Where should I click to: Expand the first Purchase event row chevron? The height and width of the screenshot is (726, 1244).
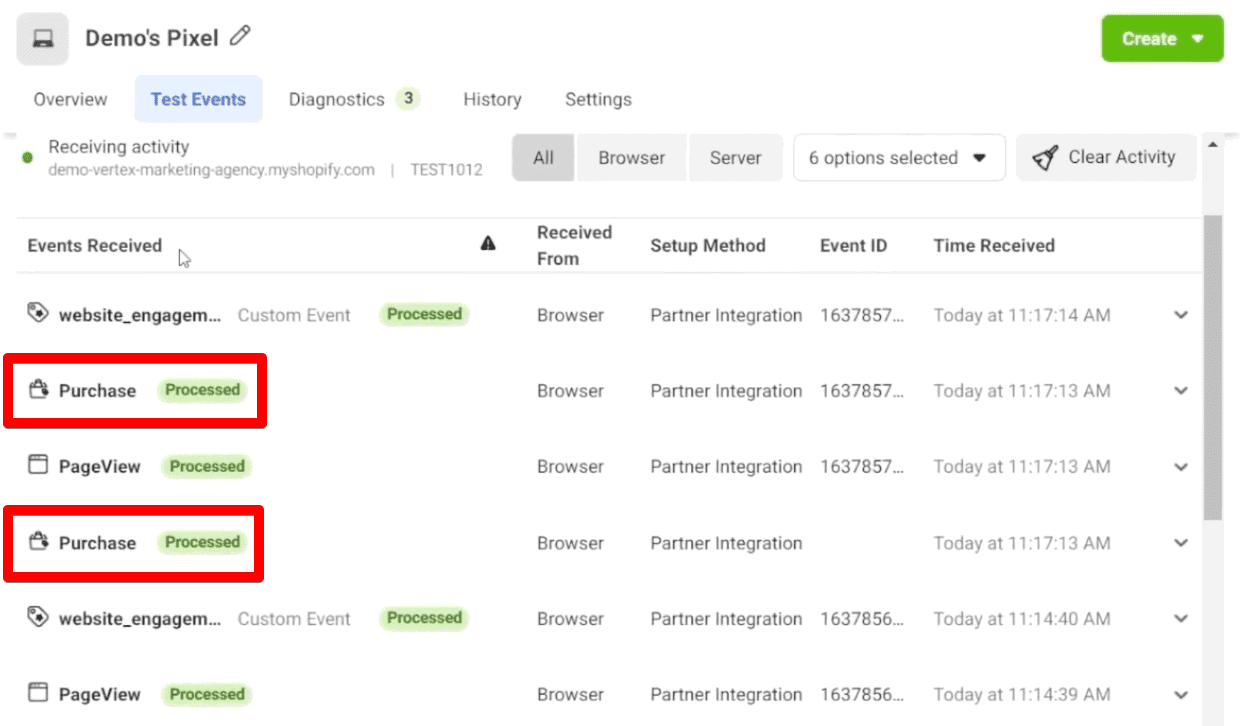pyautogui.click(x=1181, y=391)
